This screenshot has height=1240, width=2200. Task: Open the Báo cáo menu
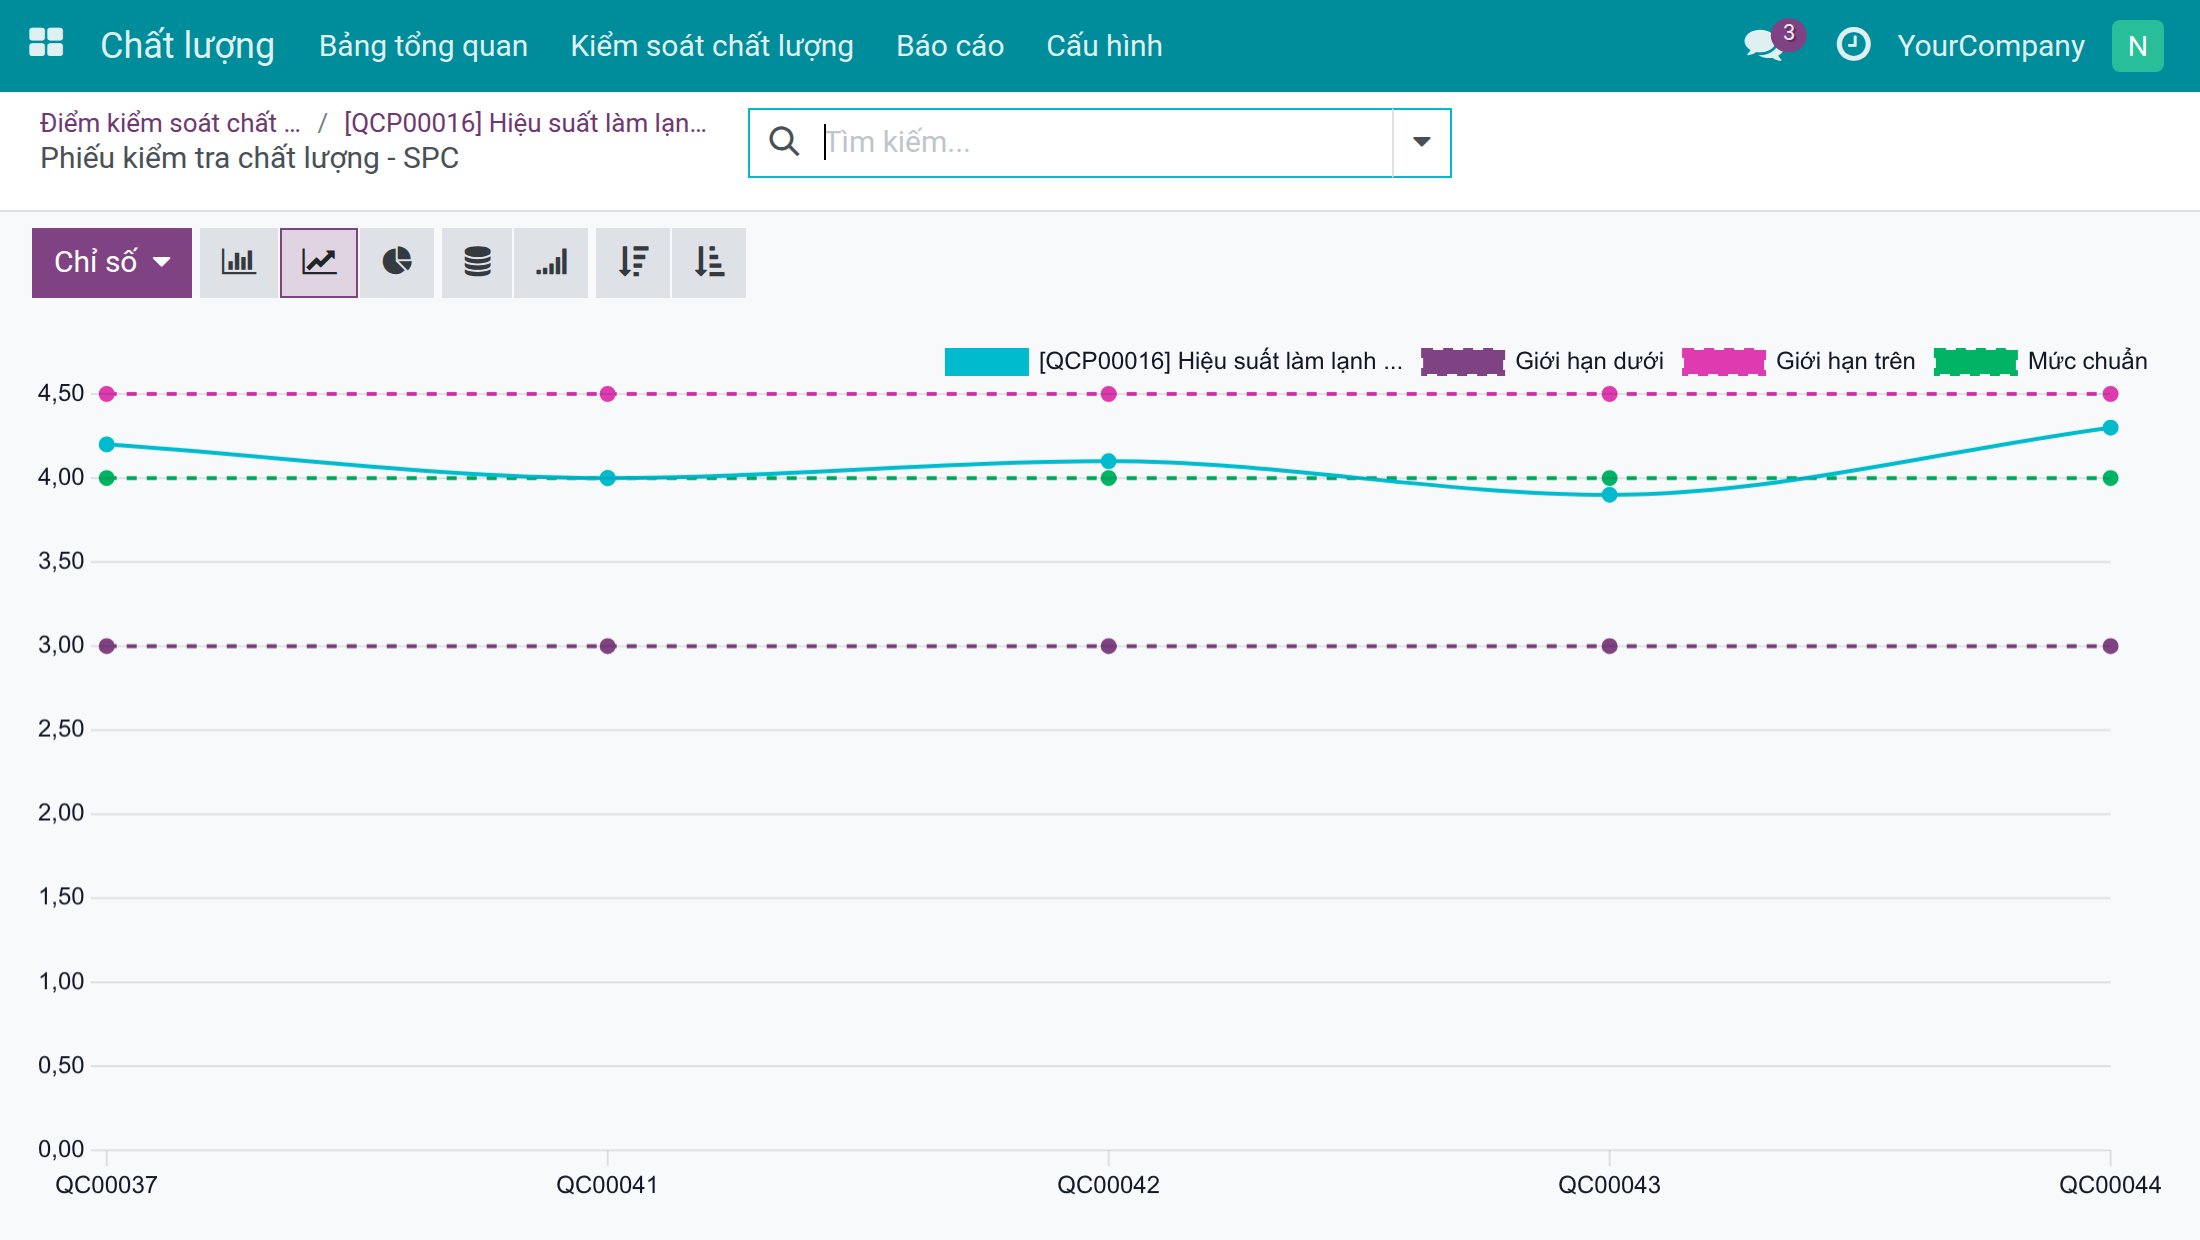pyautogui.click(x=950, y=46)
